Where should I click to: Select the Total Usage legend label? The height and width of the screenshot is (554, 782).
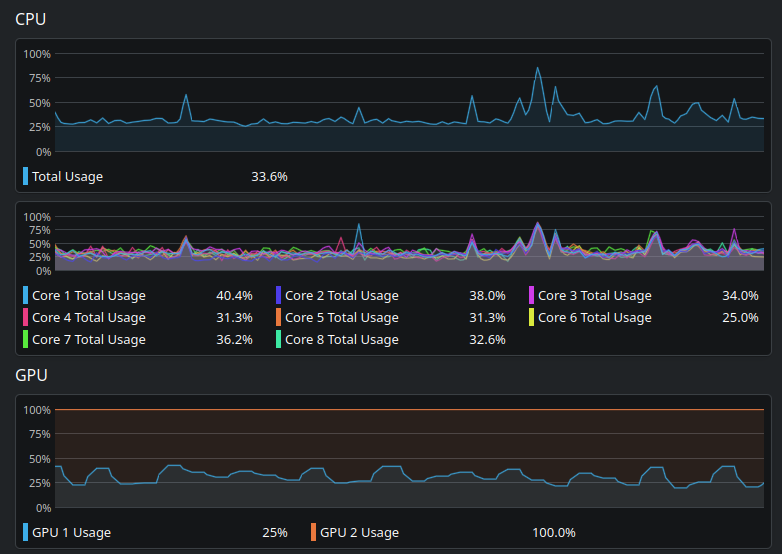coord(67,177)
